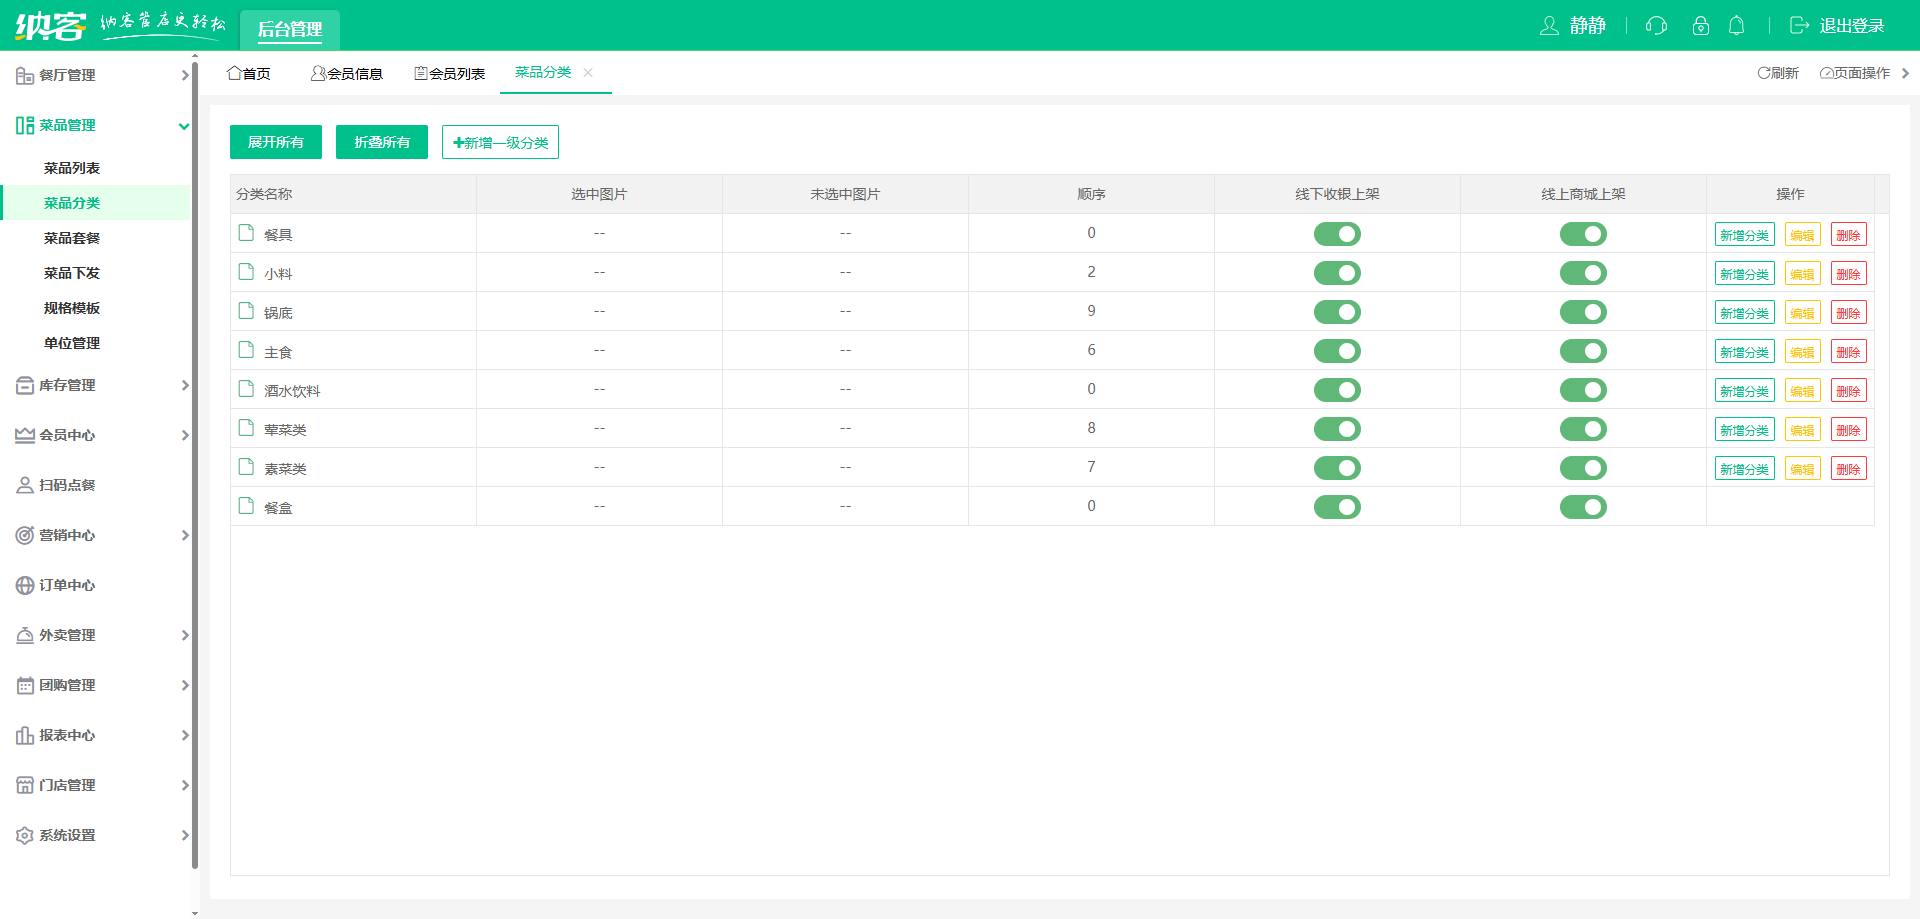Open 扫码点餐 from the sidebar
1920x919 pixels.
tap(67, 485)
